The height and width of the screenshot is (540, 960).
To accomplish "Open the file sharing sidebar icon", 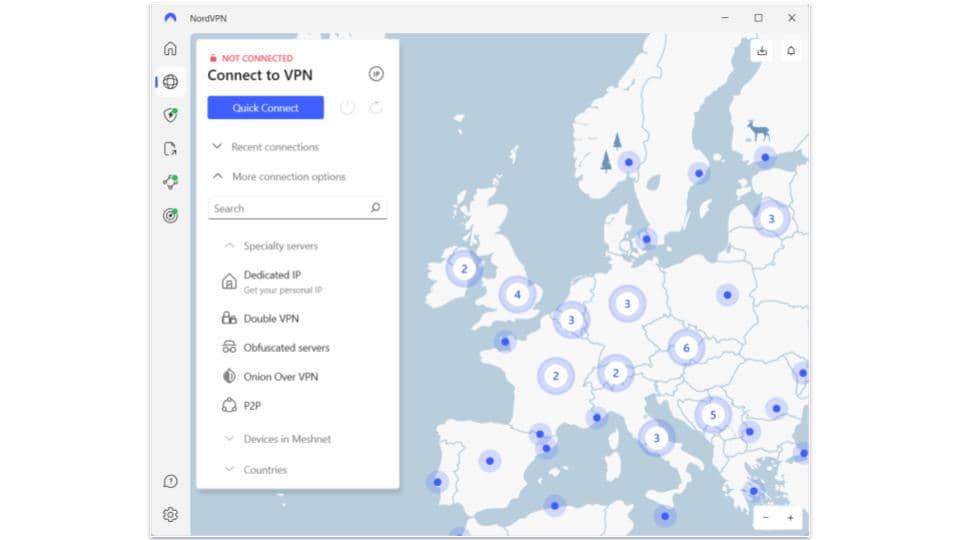I will [x=170, y=149].
